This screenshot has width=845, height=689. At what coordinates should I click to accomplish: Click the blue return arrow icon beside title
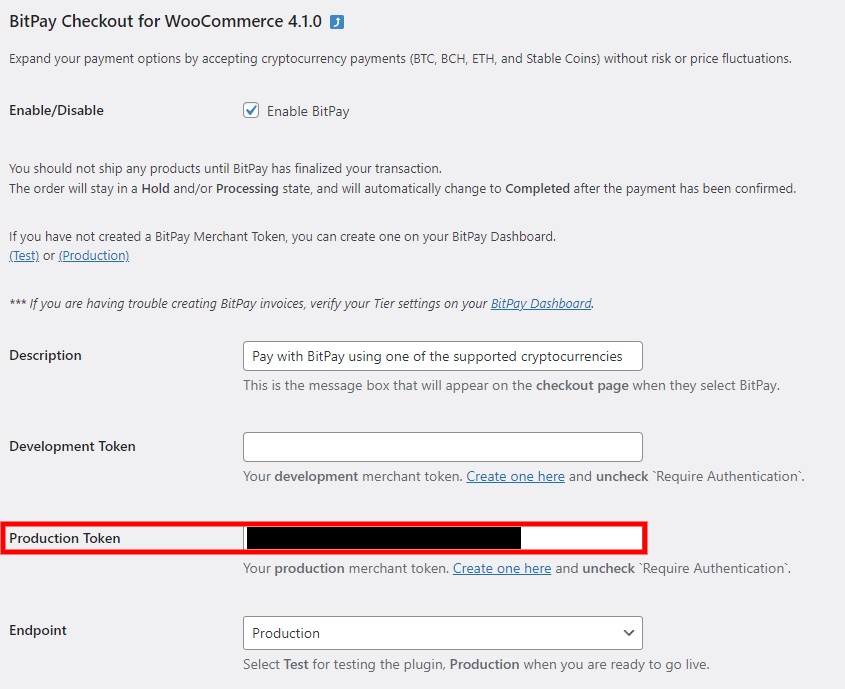point(337,22)
